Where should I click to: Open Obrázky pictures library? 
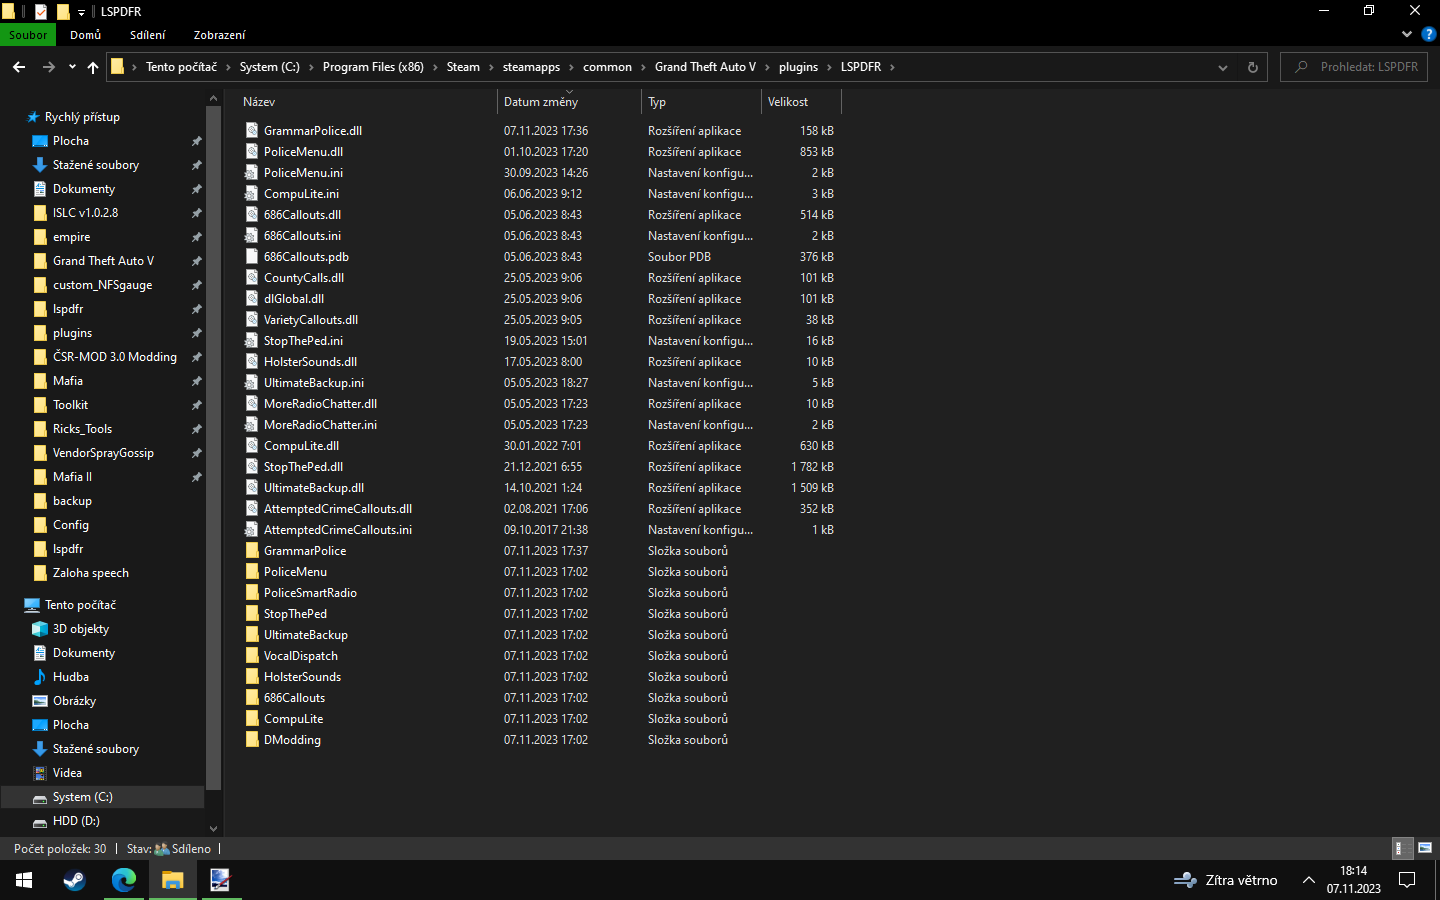tap(74, 701)
